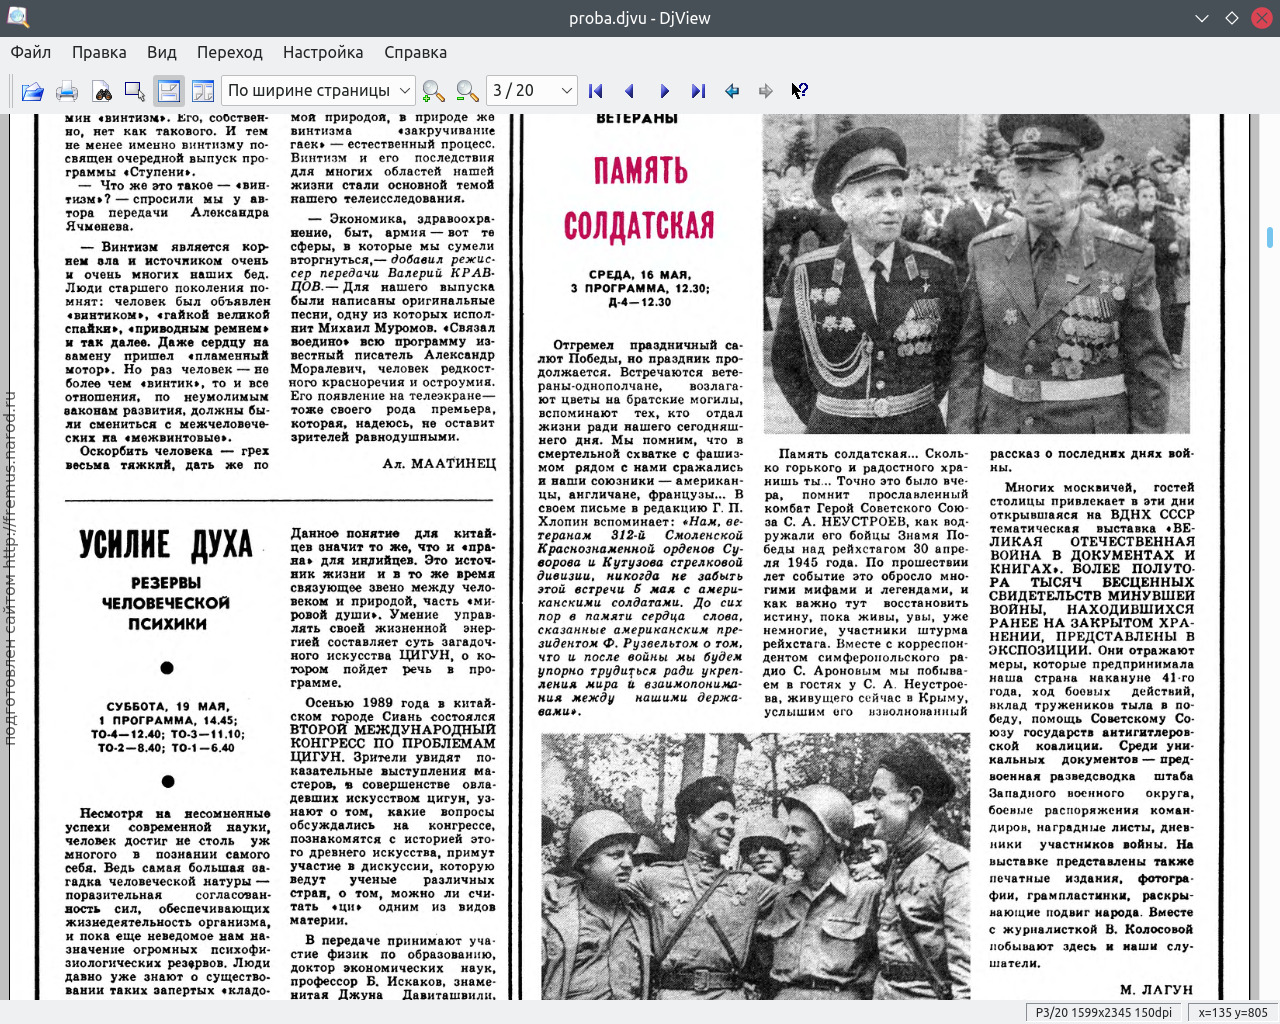Open the Правка menu

[x=99, y=52]
